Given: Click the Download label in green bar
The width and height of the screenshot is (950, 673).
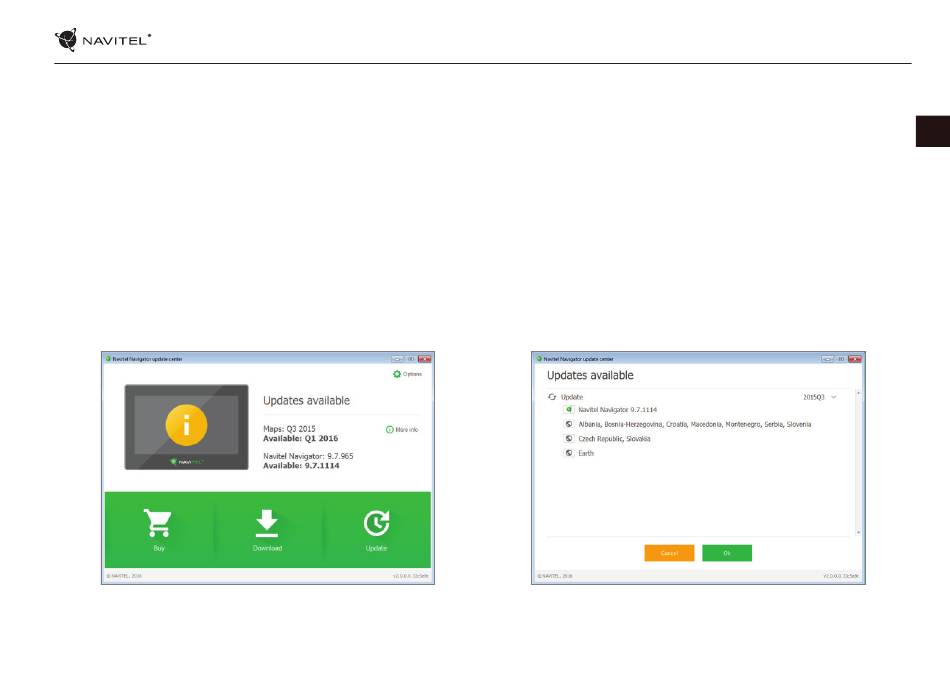Looking at the screenshot, I should [x=267, y=548].
